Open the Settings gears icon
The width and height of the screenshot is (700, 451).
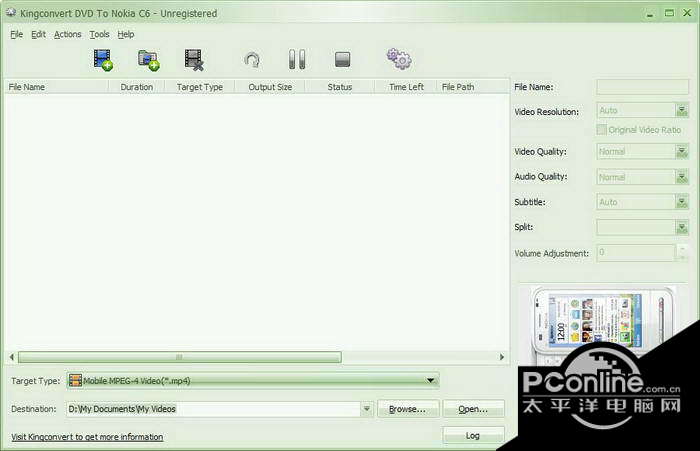point(399,59)
